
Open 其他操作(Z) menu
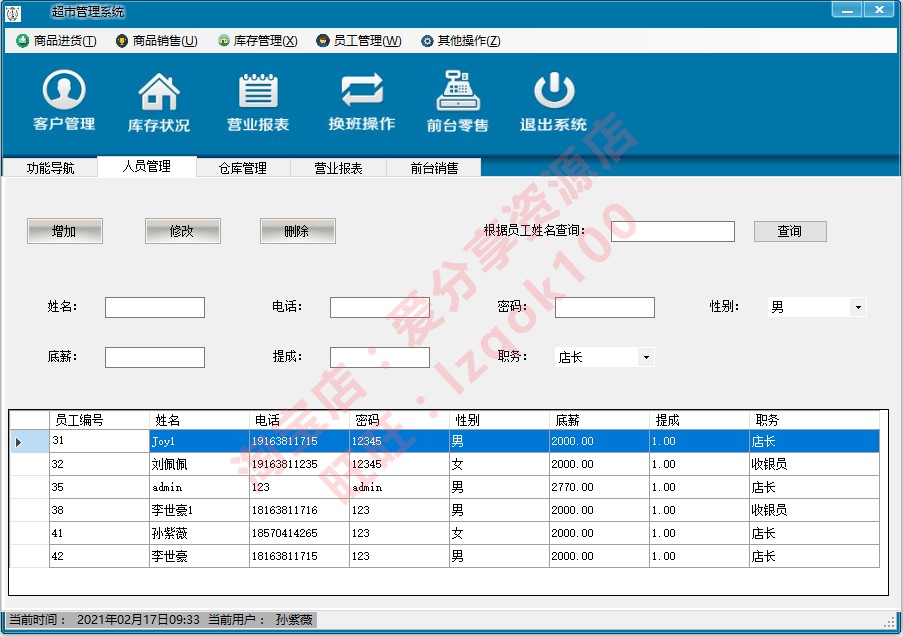click(x=461, y=41)
